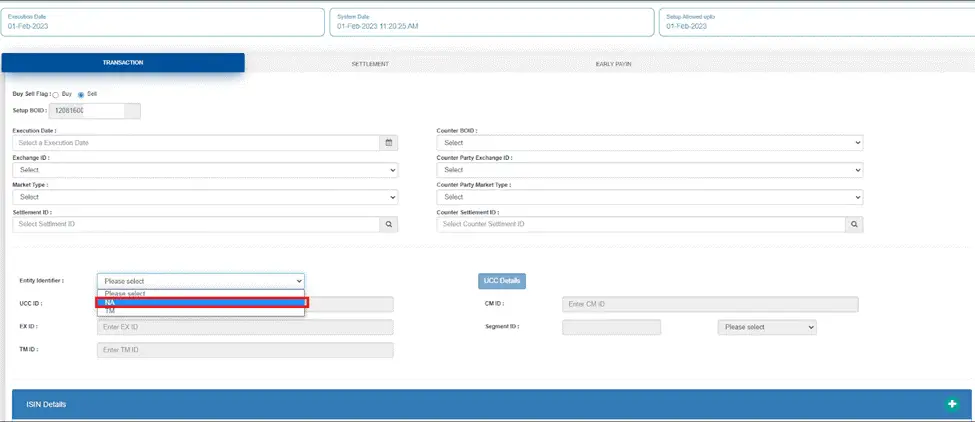Open the Counter Party Market Type dropdown

(x=649, y=197)
